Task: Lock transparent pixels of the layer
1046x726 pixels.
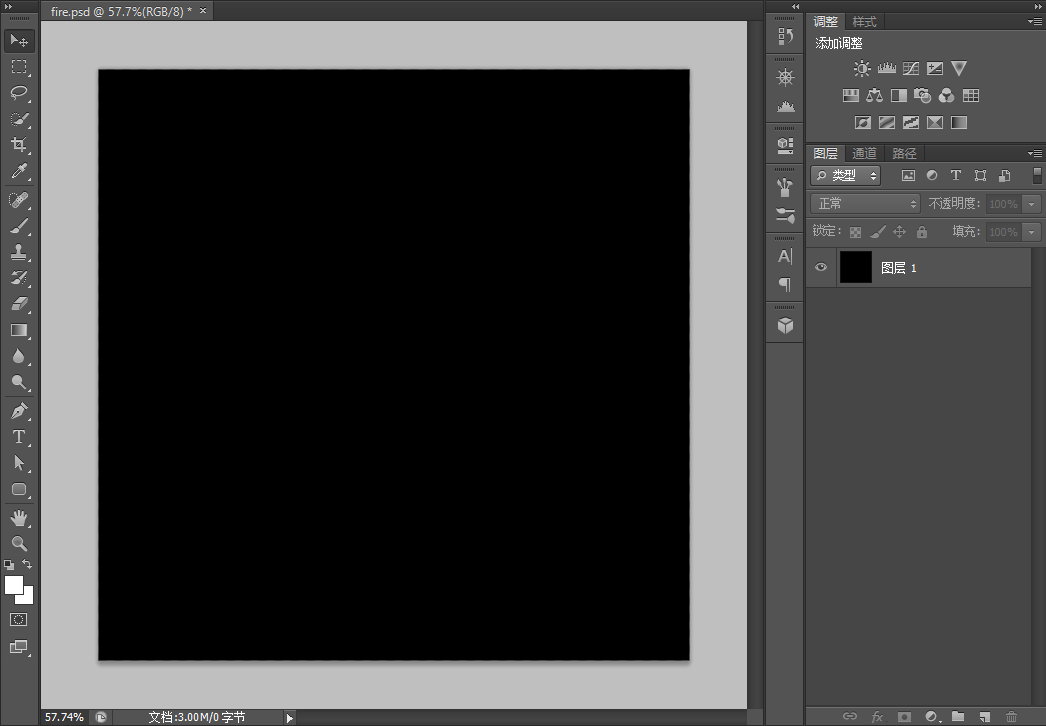Action: 855,232
